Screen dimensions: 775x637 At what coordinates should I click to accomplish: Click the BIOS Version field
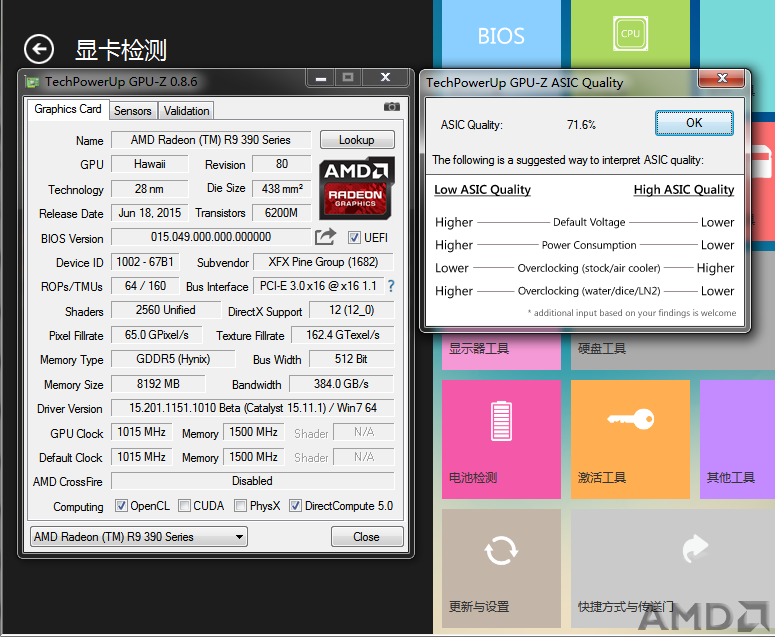(x=211, y=237)
